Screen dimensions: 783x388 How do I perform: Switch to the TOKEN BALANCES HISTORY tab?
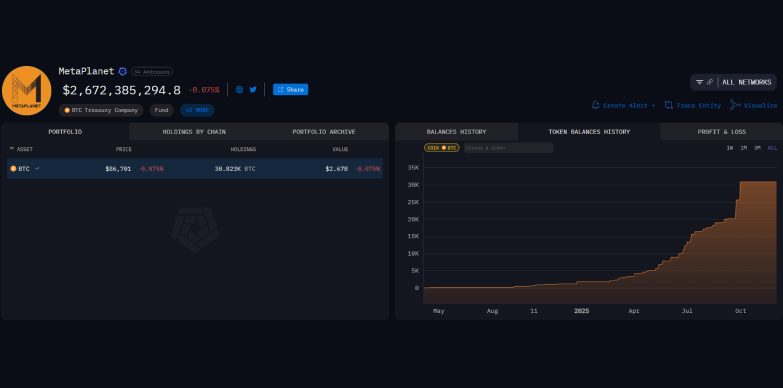point(589,132)
